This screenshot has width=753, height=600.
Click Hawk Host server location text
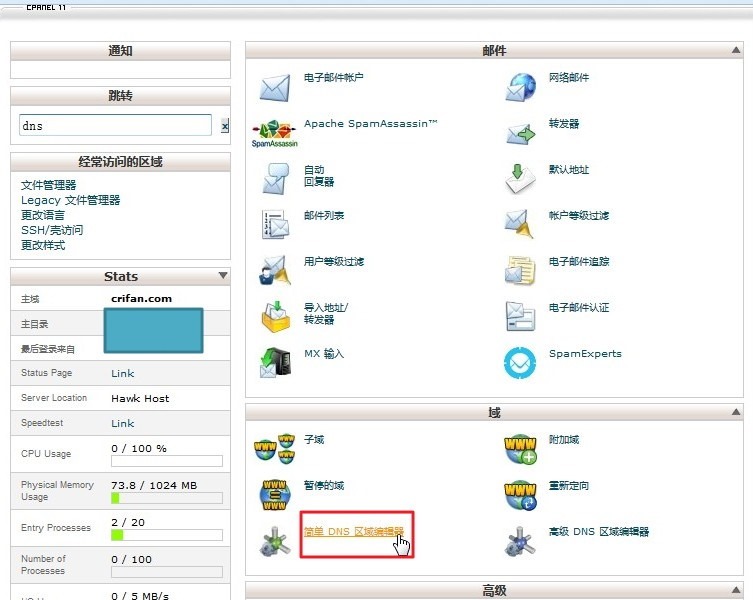(x=140, y=398)
